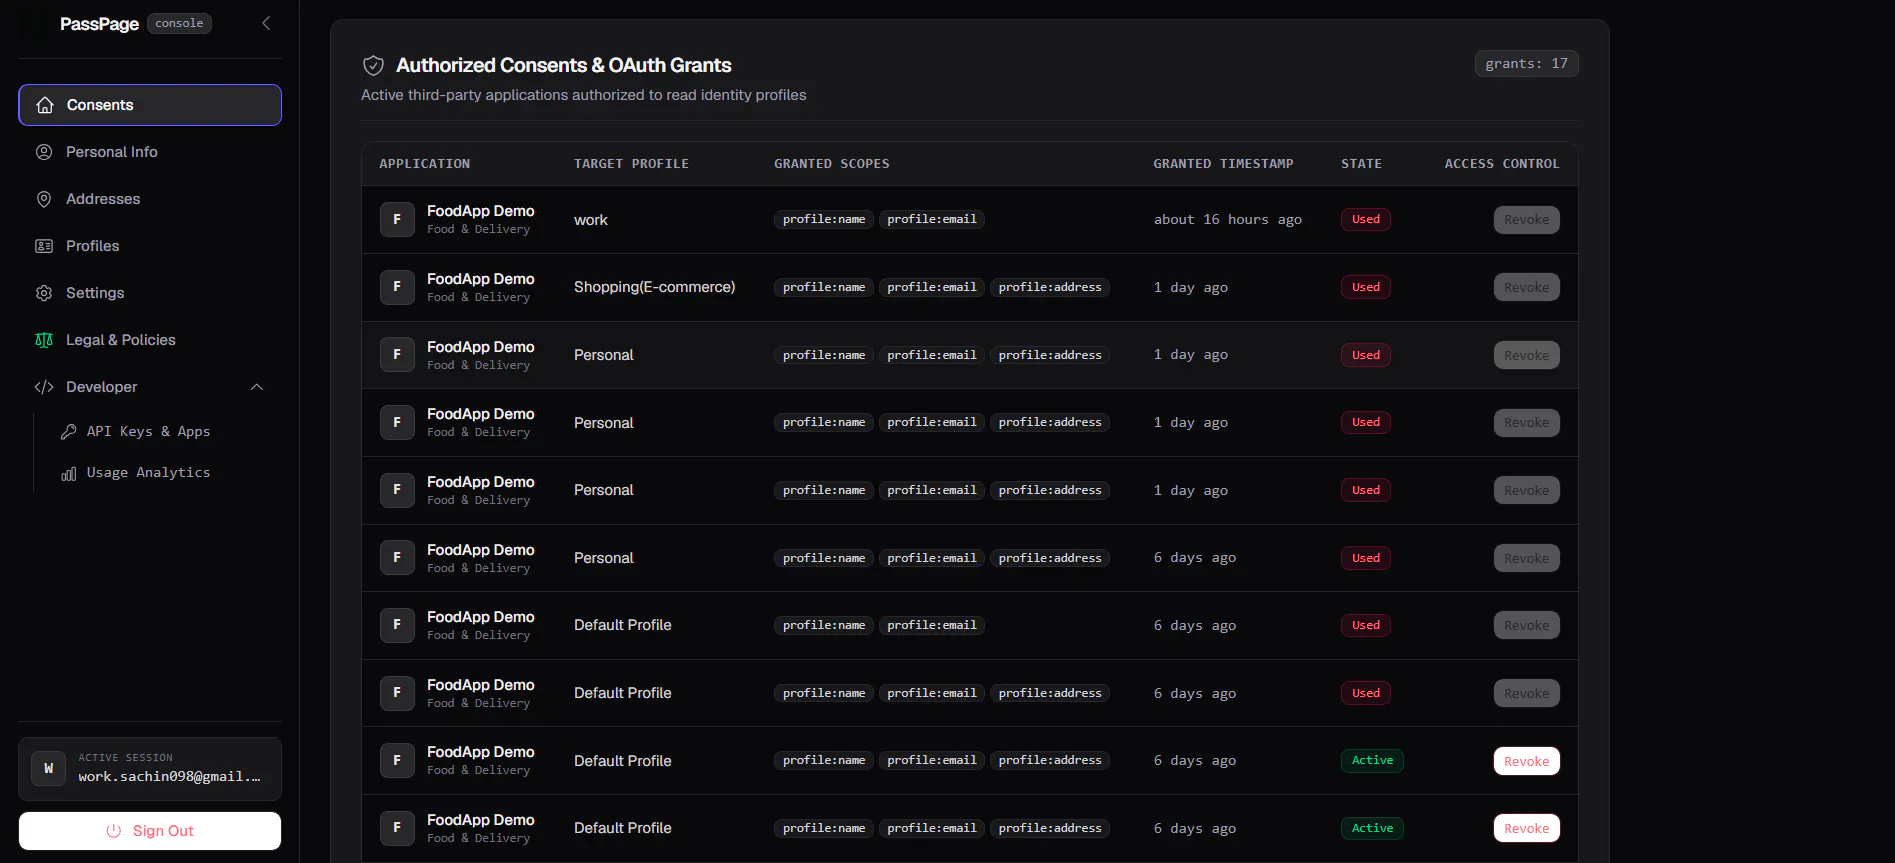Click the Profiles ID card icon
Screen dimensions: 1895x863
tap(44, 246)
